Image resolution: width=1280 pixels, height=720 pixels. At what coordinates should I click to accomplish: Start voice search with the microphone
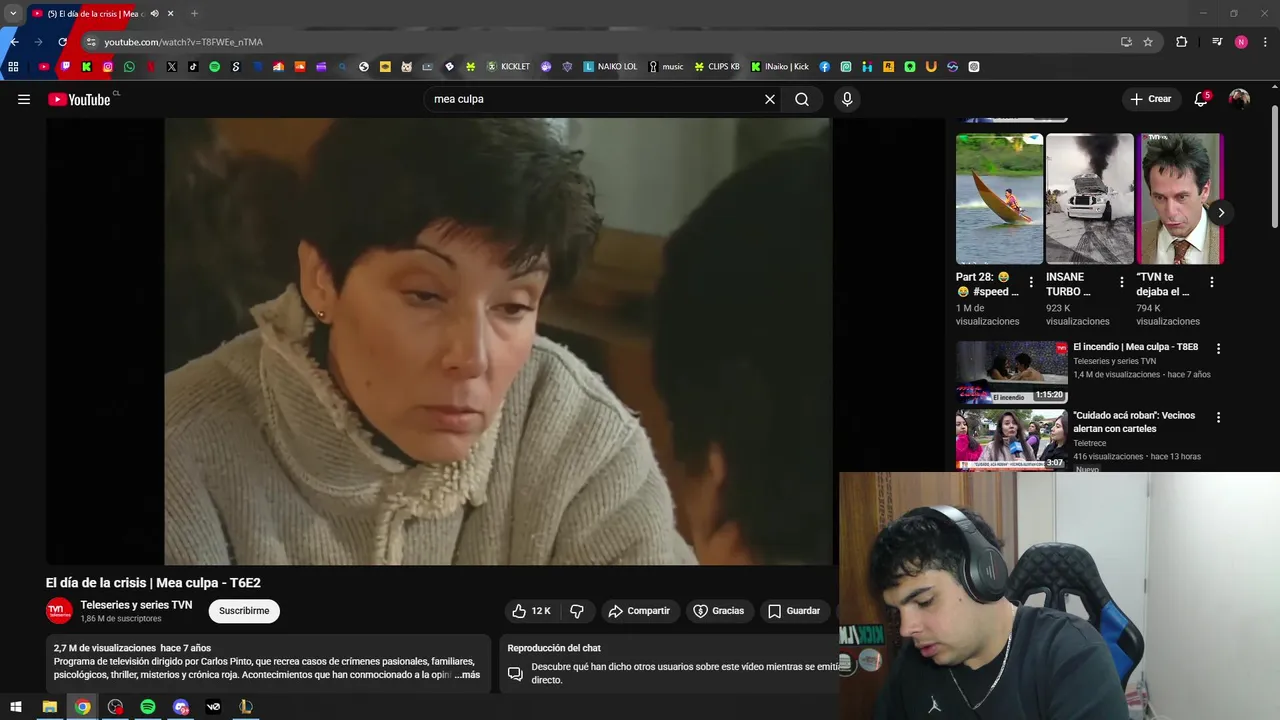coord(847,99)
